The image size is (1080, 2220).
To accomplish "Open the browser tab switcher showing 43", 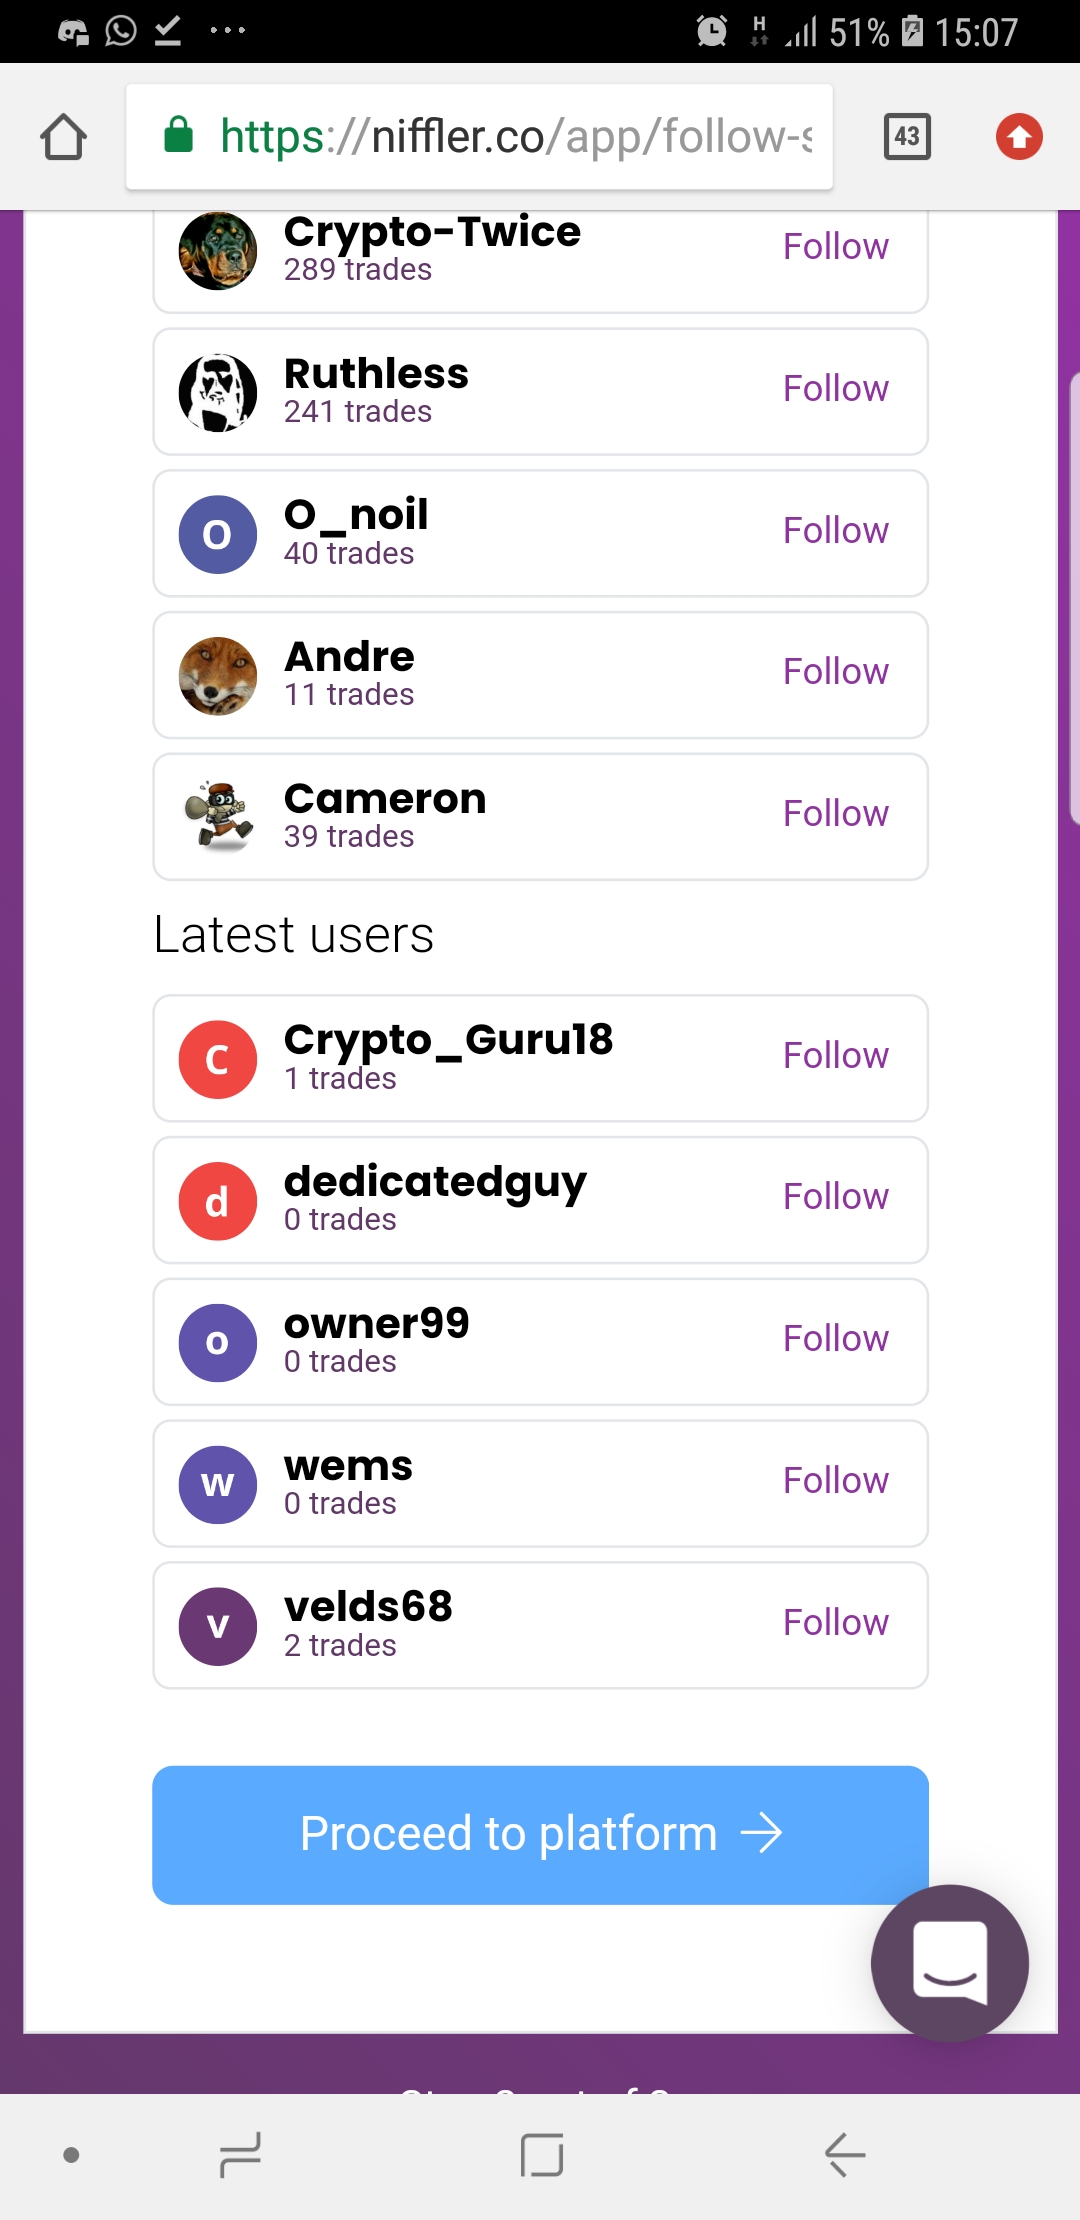I will point(907,137).
